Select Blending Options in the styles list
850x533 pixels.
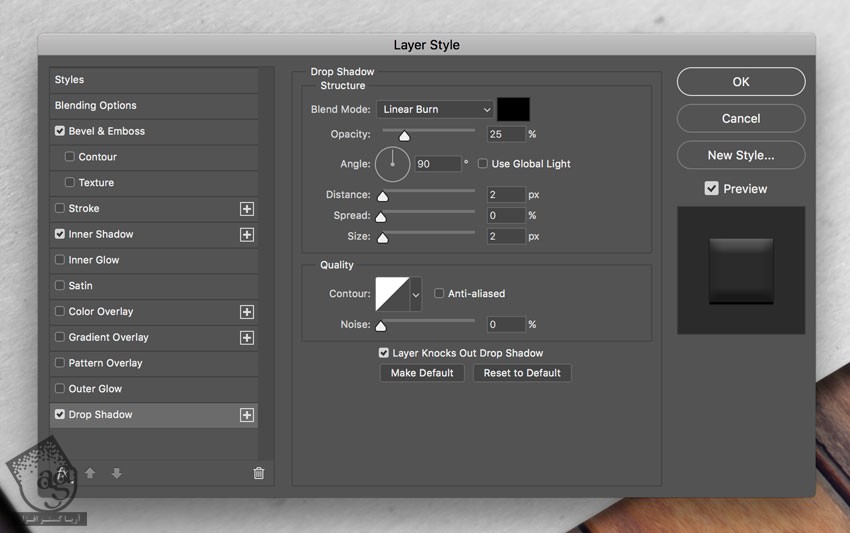96,105
